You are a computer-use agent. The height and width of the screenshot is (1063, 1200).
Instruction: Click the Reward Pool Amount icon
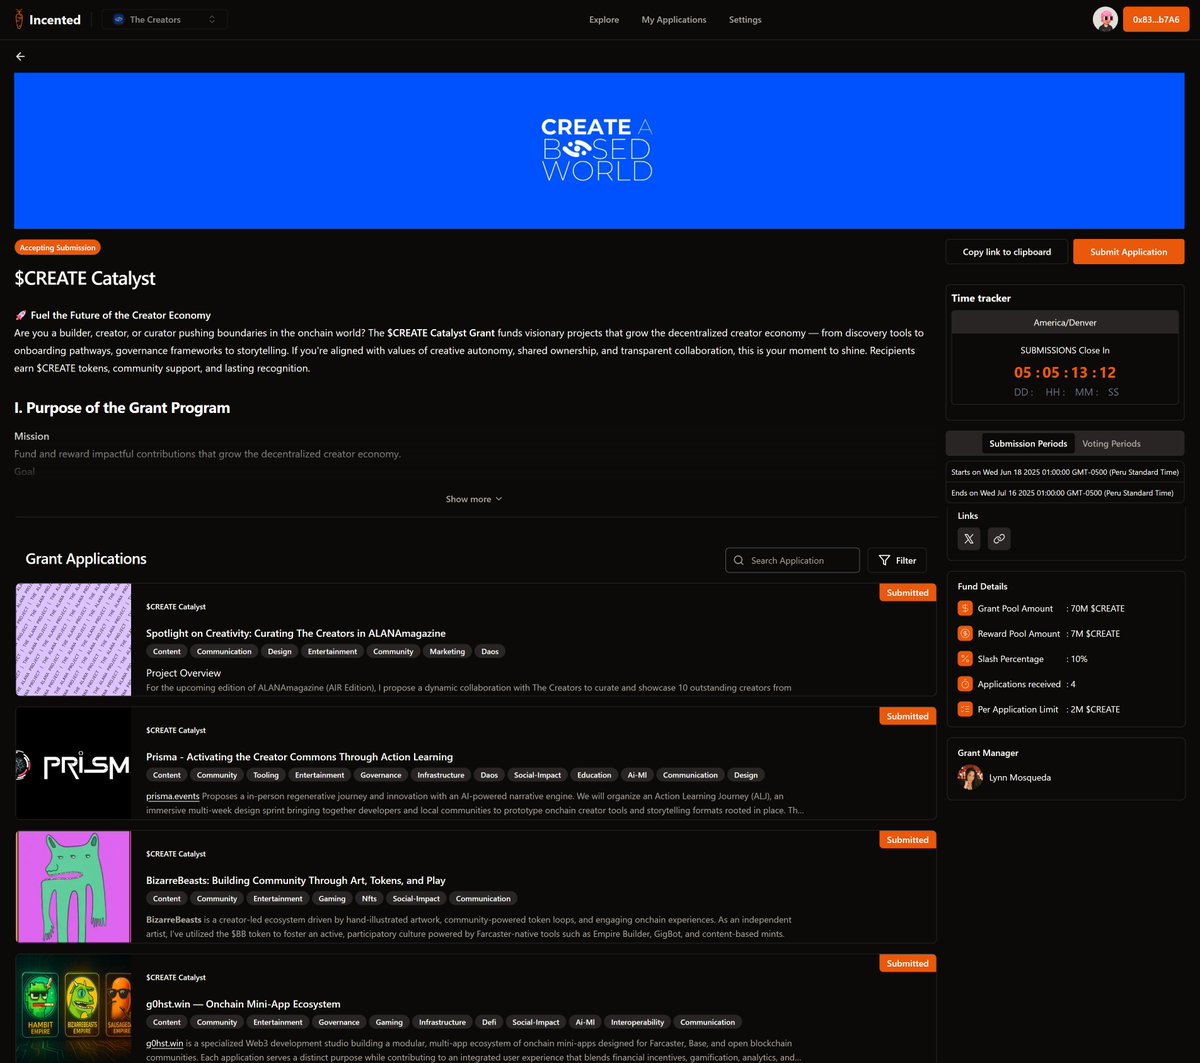pos(965,633)
